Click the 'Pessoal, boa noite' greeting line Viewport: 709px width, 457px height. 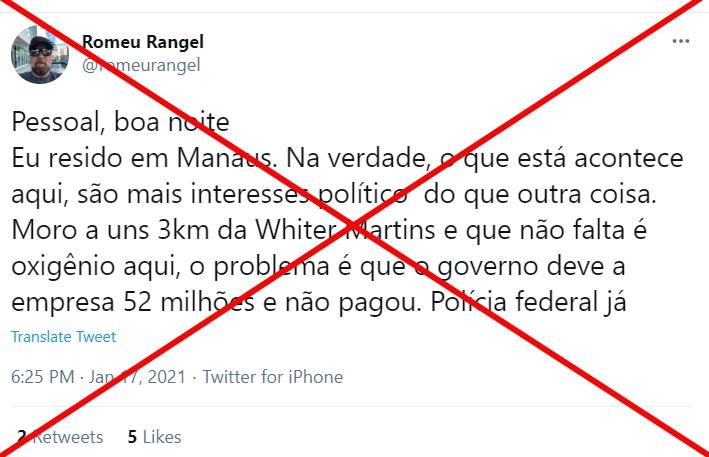coord(121,122)
